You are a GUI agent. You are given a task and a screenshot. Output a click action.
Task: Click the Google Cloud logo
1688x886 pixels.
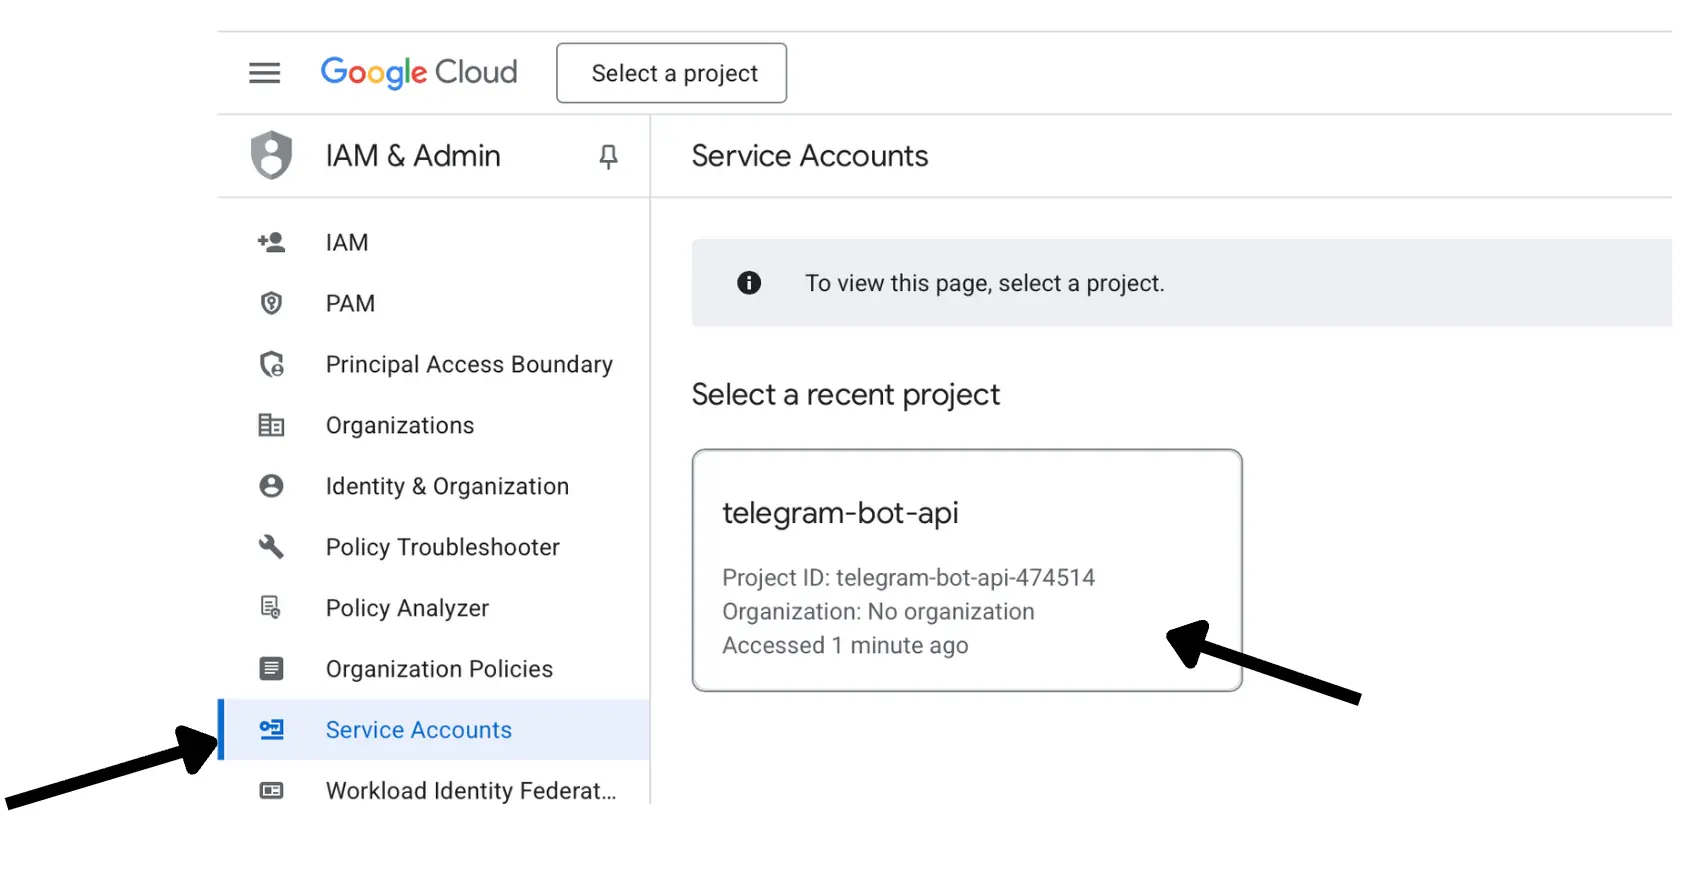(418, 73)
